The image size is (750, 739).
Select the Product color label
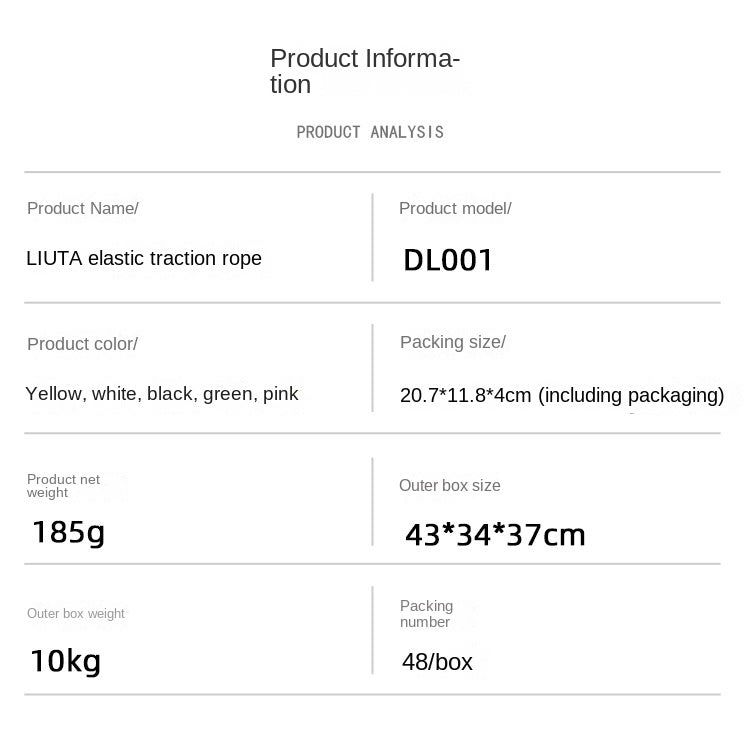pyautogui.click(x=82, y=344)
